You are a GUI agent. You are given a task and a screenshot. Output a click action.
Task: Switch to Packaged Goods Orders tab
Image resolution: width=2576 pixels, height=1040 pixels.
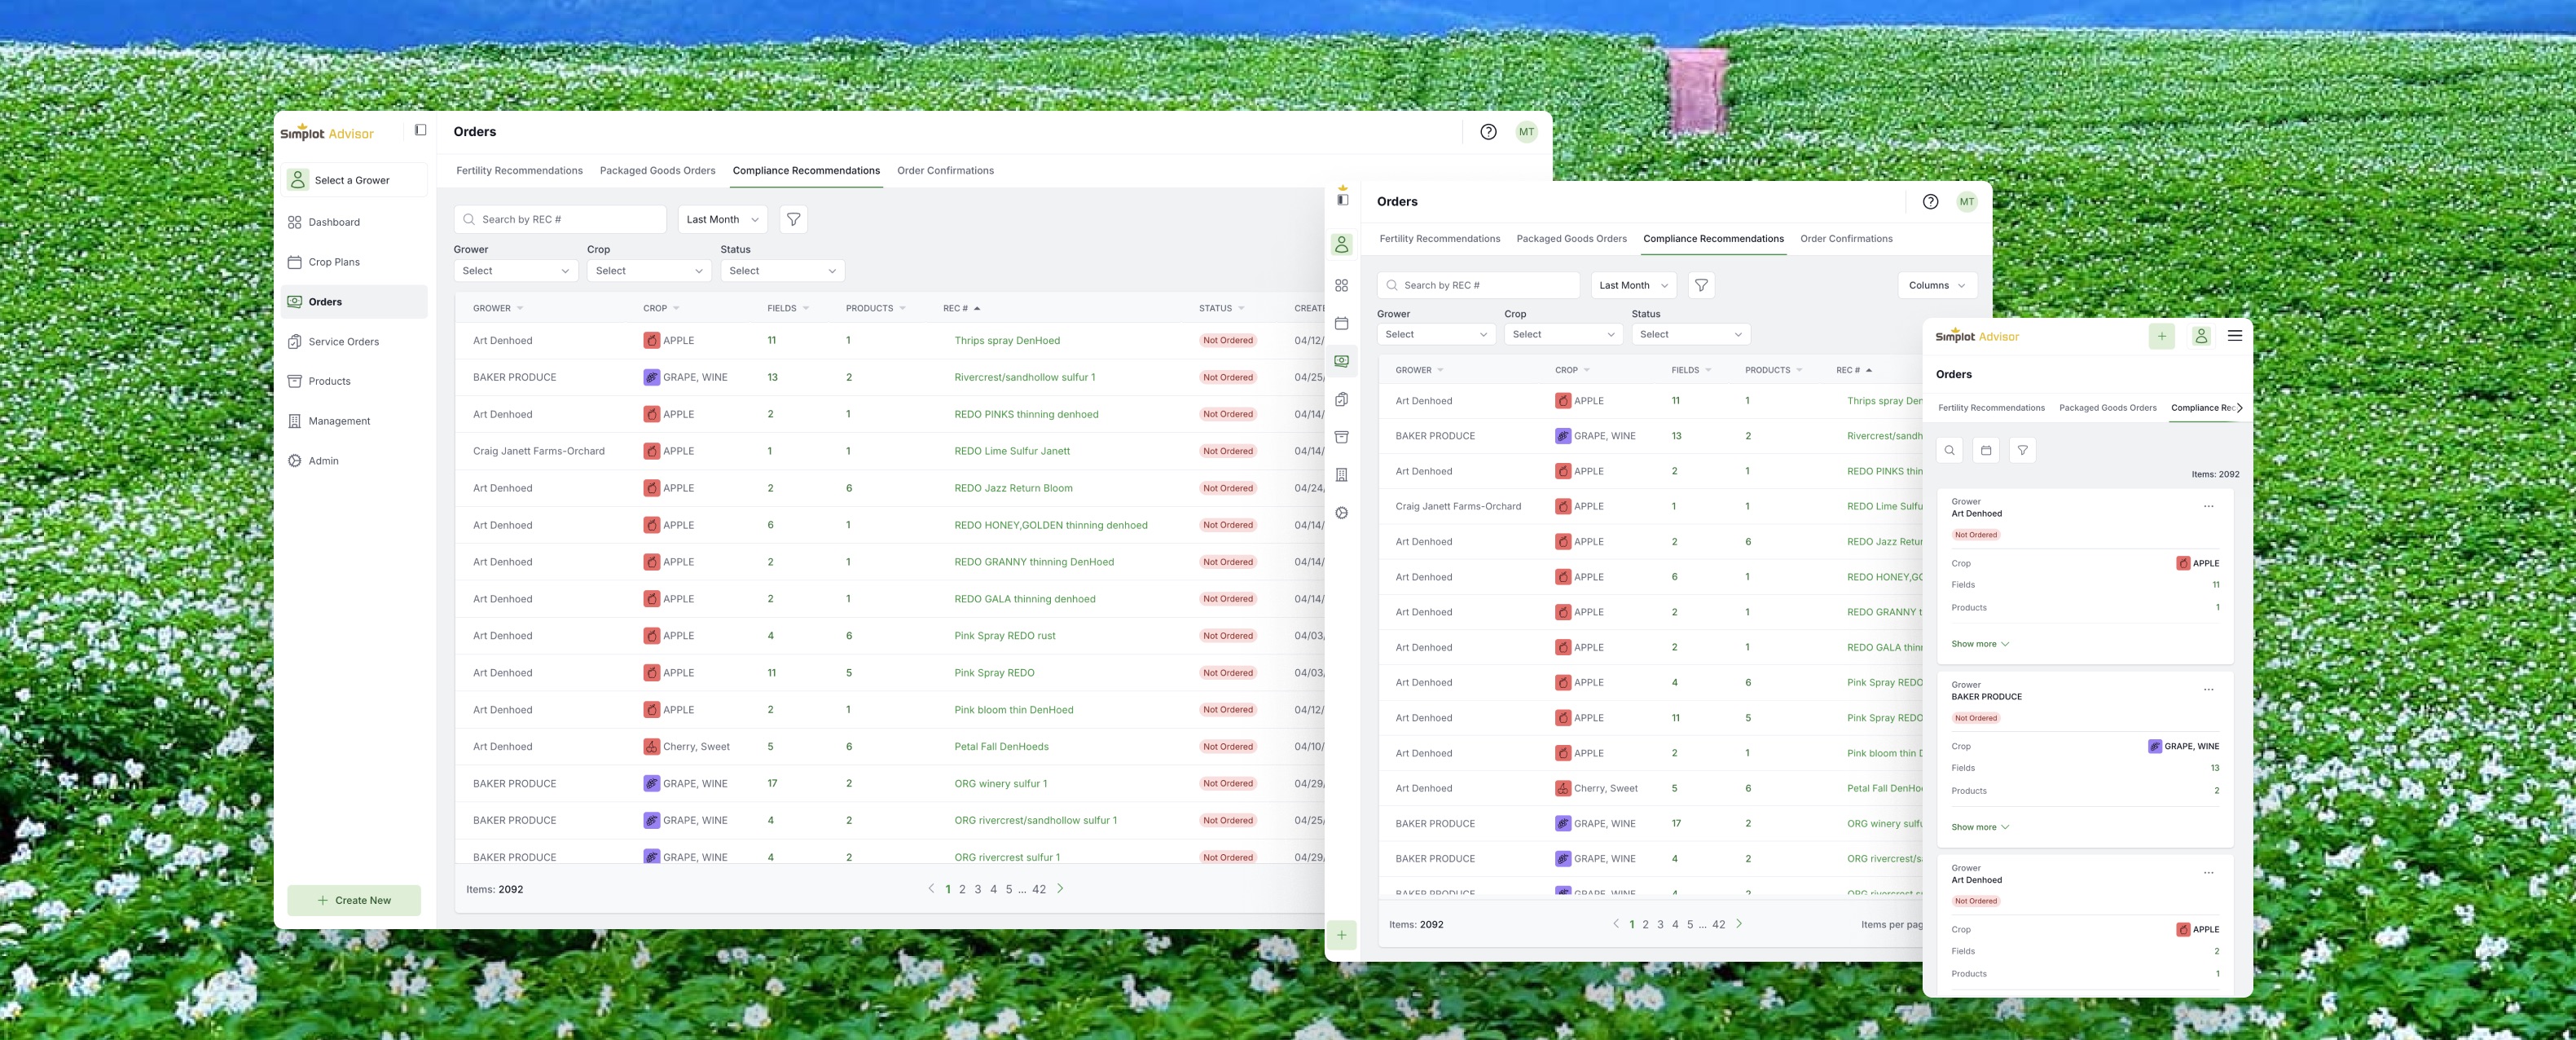tap(657, 171)
